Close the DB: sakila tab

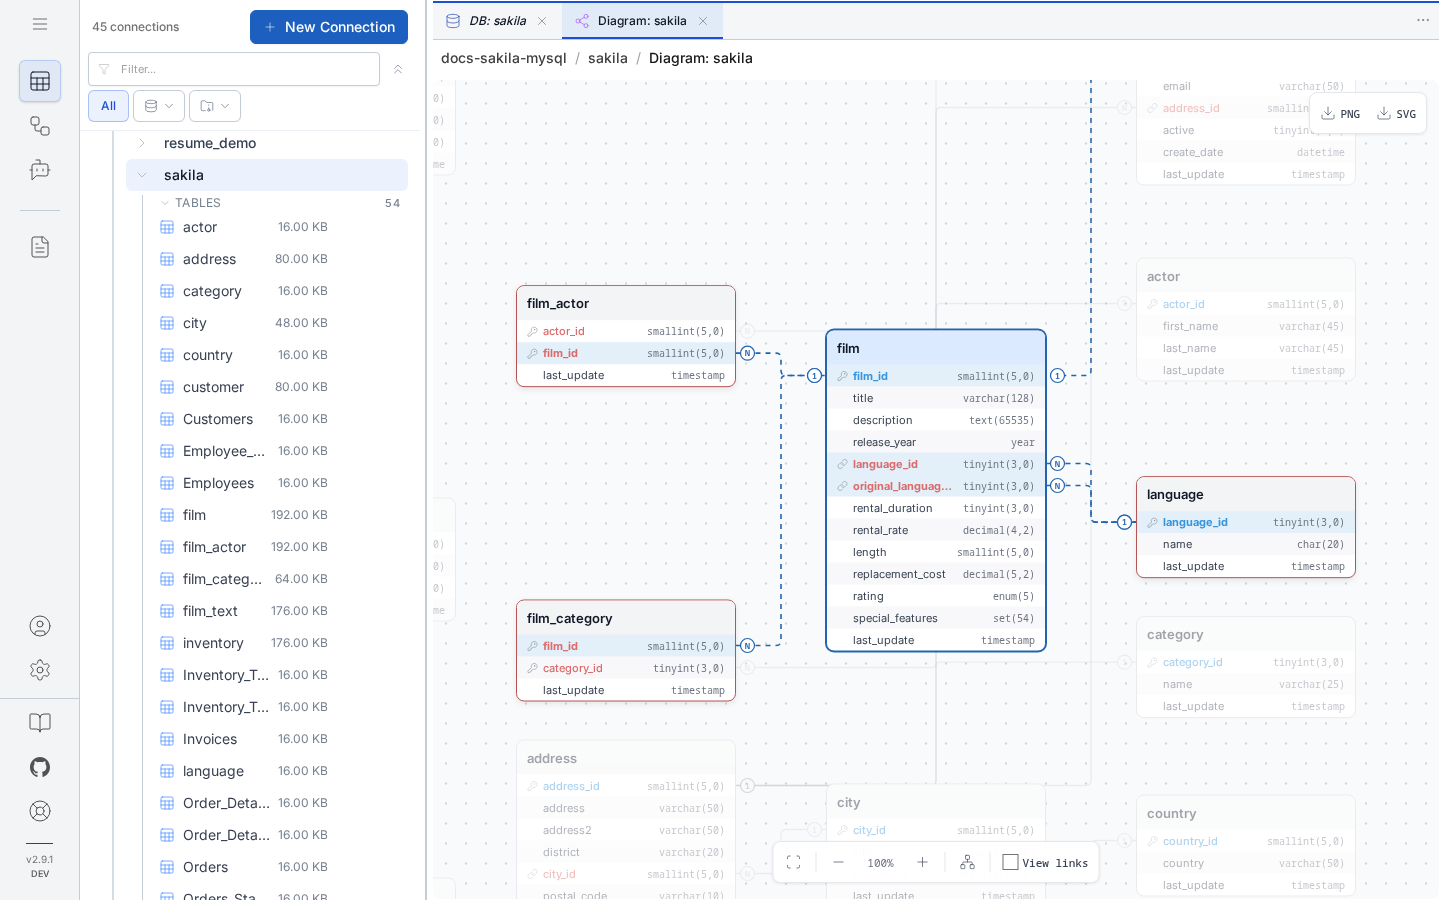tap(542, 21)
